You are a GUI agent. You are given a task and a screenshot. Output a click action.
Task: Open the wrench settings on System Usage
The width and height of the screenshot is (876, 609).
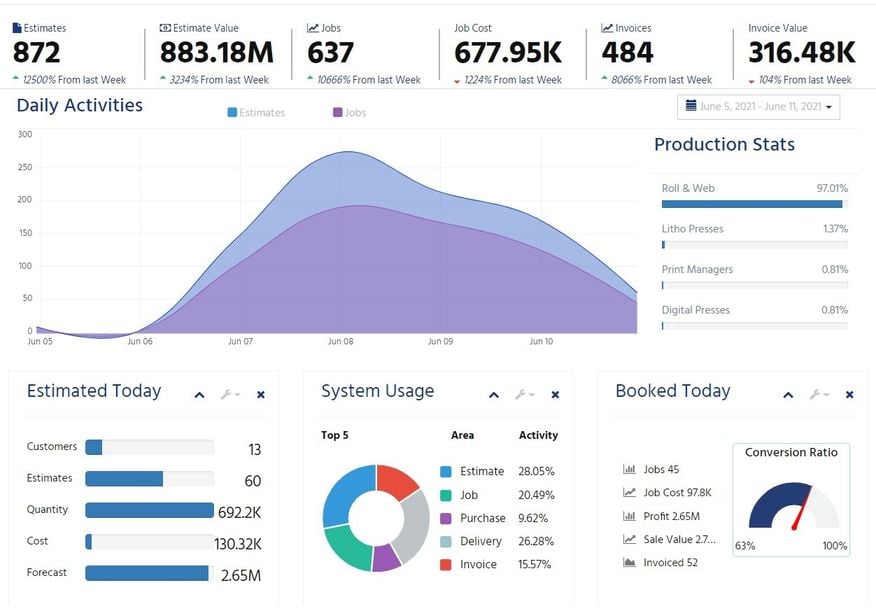pos(524,394)
